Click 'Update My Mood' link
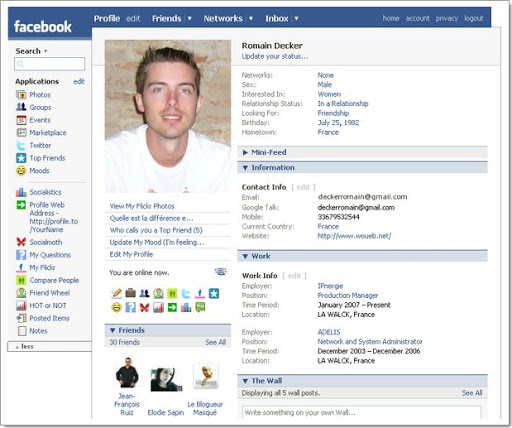 [157, 242]
